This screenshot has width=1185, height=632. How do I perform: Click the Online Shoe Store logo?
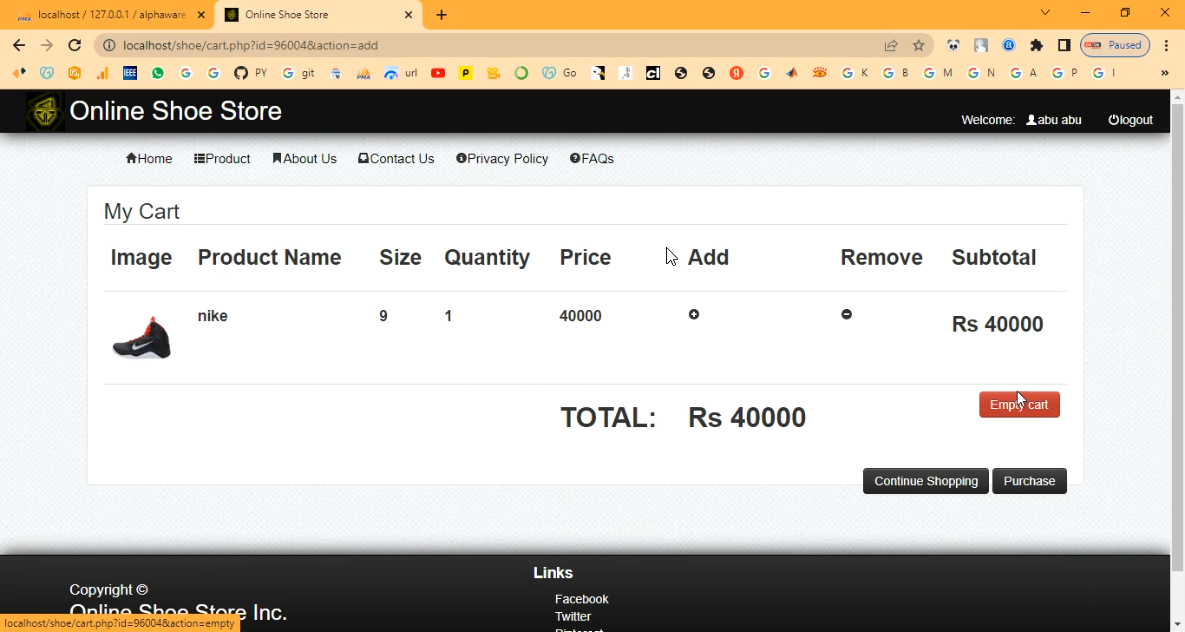[x=45, y=112]
